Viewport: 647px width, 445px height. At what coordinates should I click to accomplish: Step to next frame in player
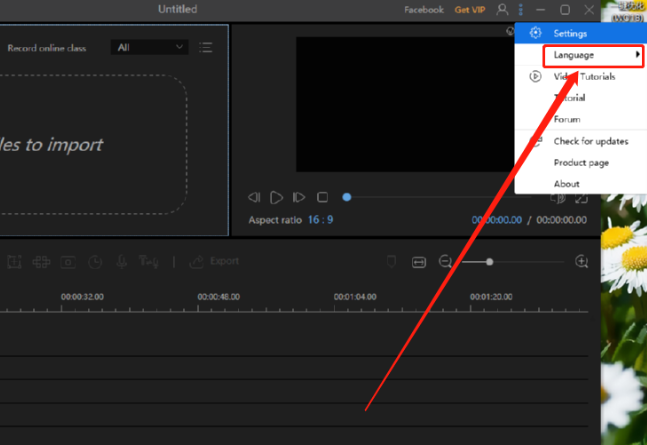point(299,197)
